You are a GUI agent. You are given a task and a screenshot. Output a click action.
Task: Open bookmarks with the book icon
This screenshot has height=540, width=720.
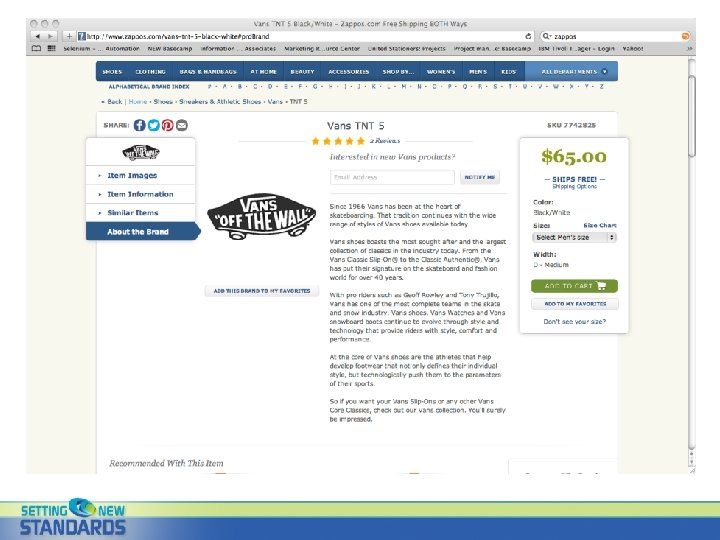click(x=36, y=48)
